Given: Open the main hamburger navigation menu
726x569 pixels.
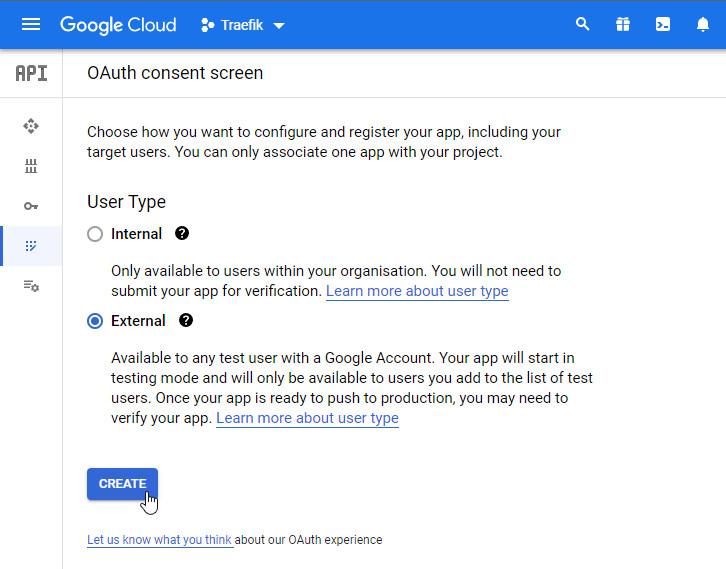Looking at the screenshot, I should (x=31, y=24).
